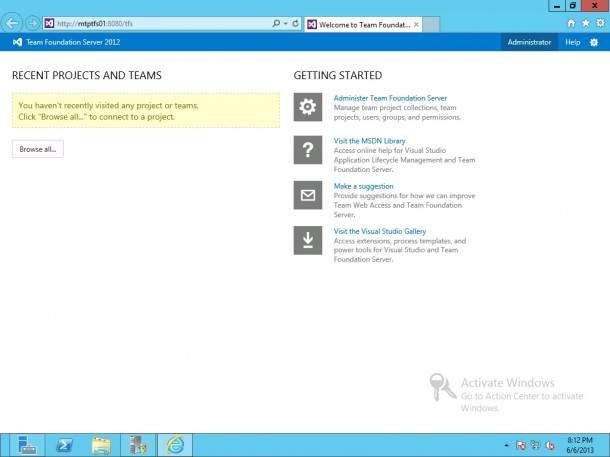Click the volume speaker tray icon
Viewport: 610px width, 457px height.
(x=550, y=445)
